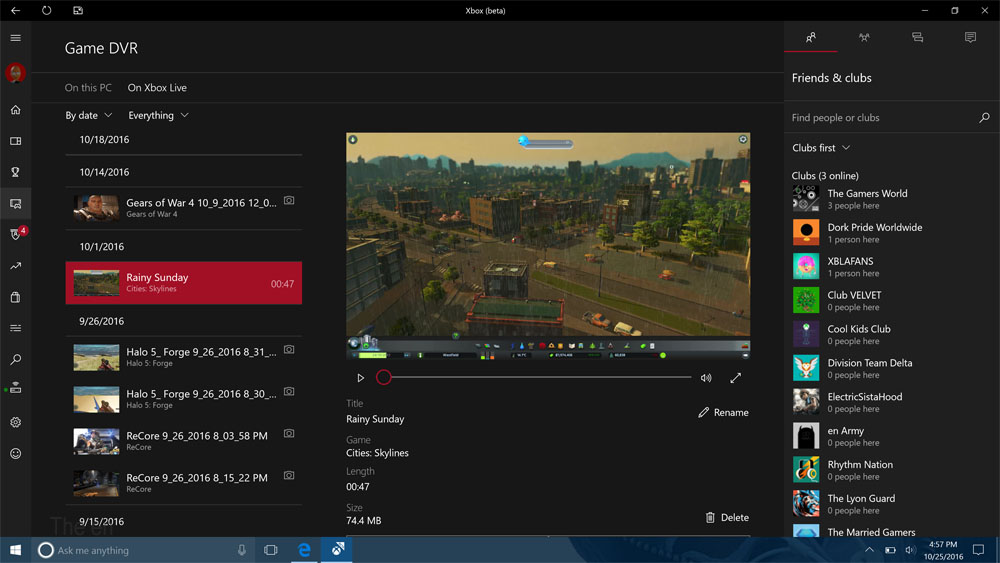Go to Home in the sidebar
Viewport: 1000px width, 563px height.
pos(15,110)
